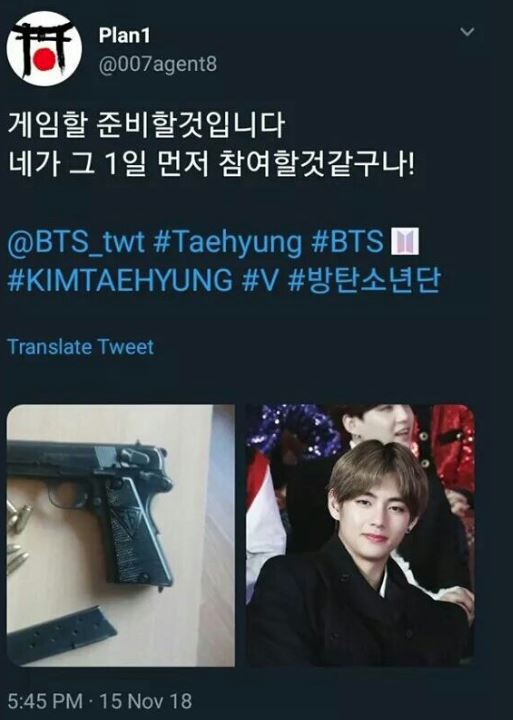The image size is (513, 720).
Task: Click the second line of Korean tweet text
Action: point(211,164)
